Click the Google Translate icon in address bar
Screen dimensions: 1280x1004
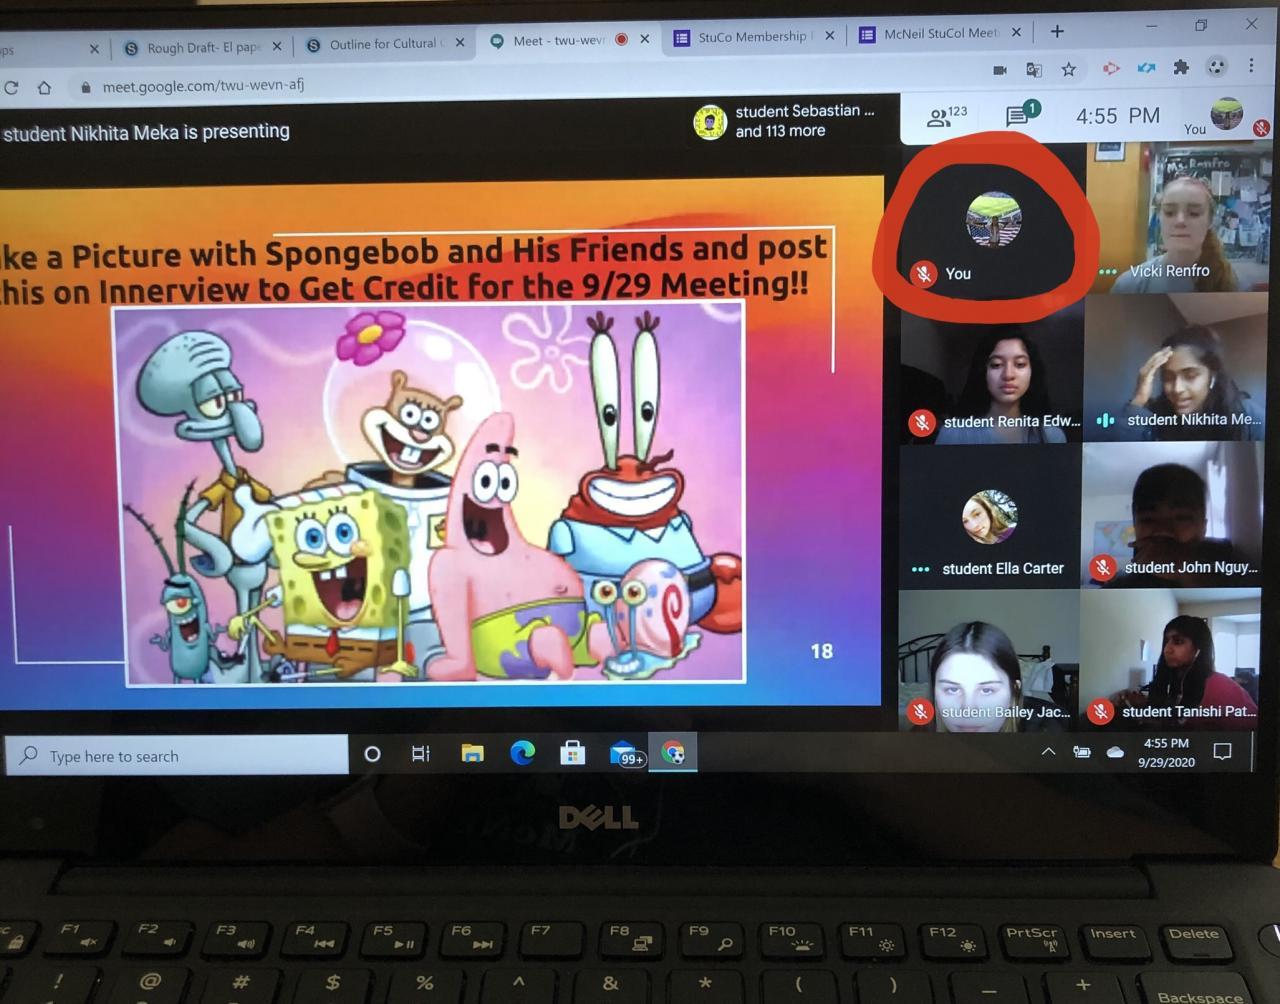(1034, 69)
